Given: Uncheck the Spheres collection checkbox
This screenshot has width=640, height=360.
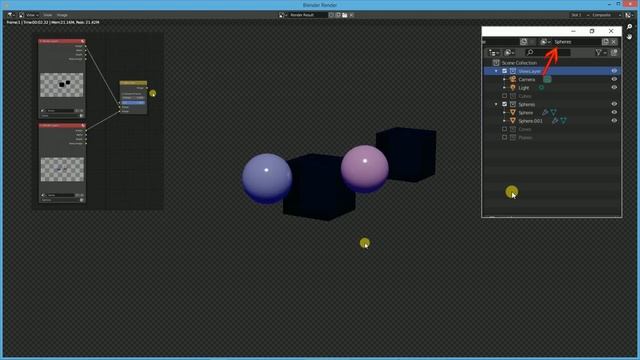Looking at the screenshot, I should pyautogui.click(x=504, y=104).
